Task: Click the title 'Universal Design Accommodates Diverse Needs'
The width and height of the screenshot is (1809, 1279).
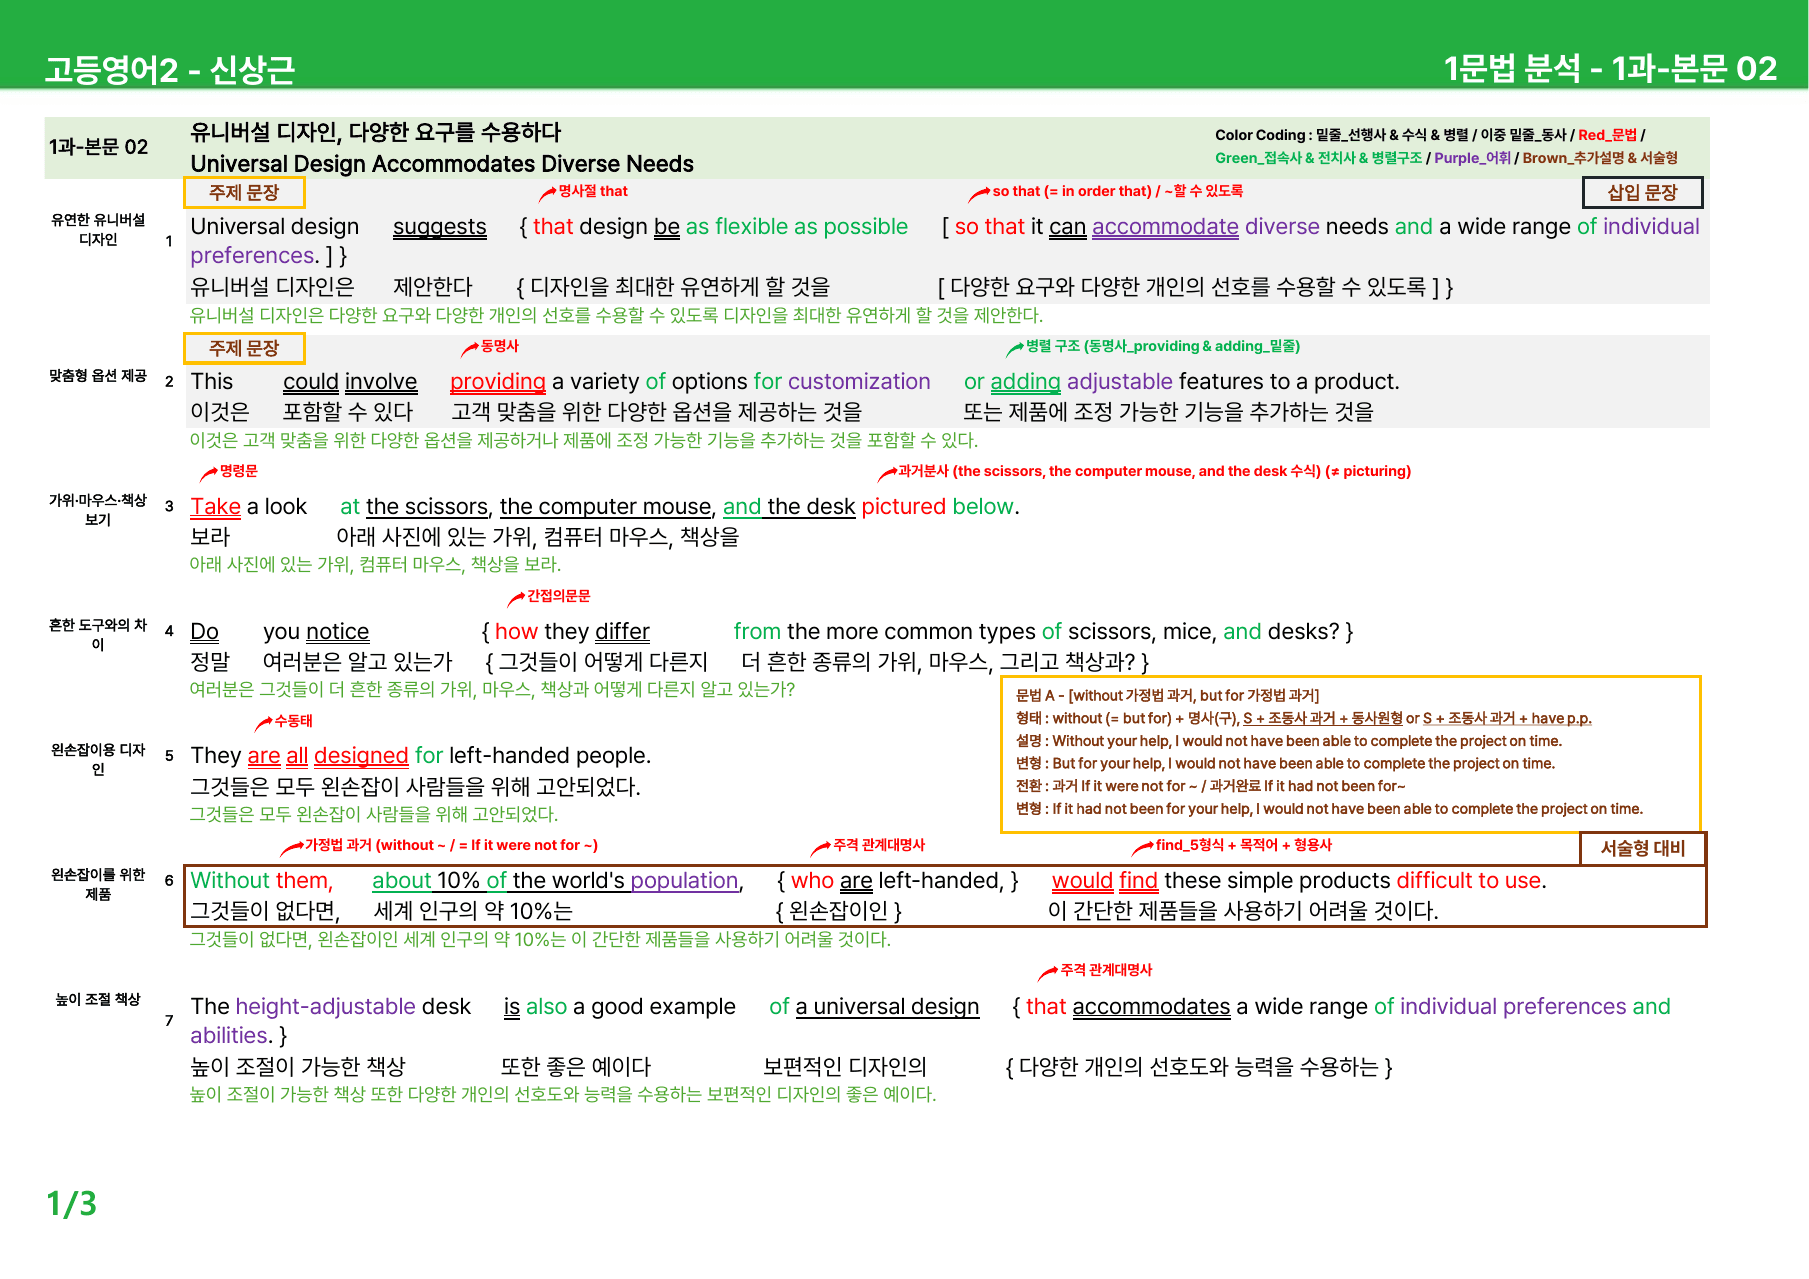Action: pos(442,163)
